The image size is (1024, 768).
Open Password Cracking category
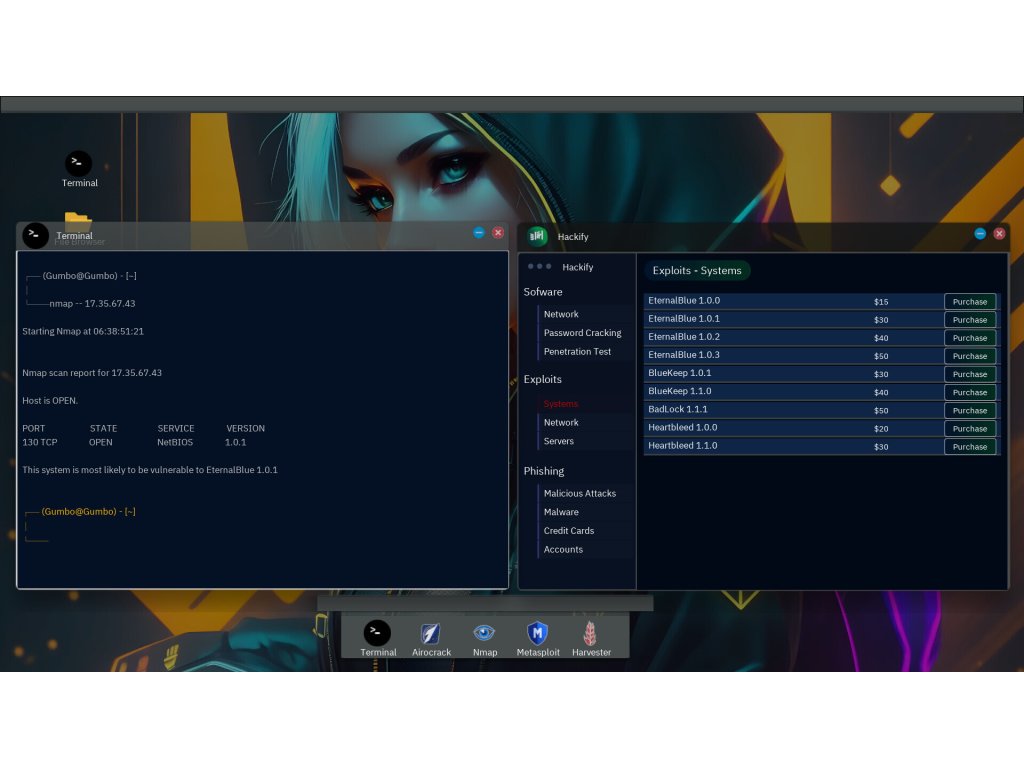[583, 333]
